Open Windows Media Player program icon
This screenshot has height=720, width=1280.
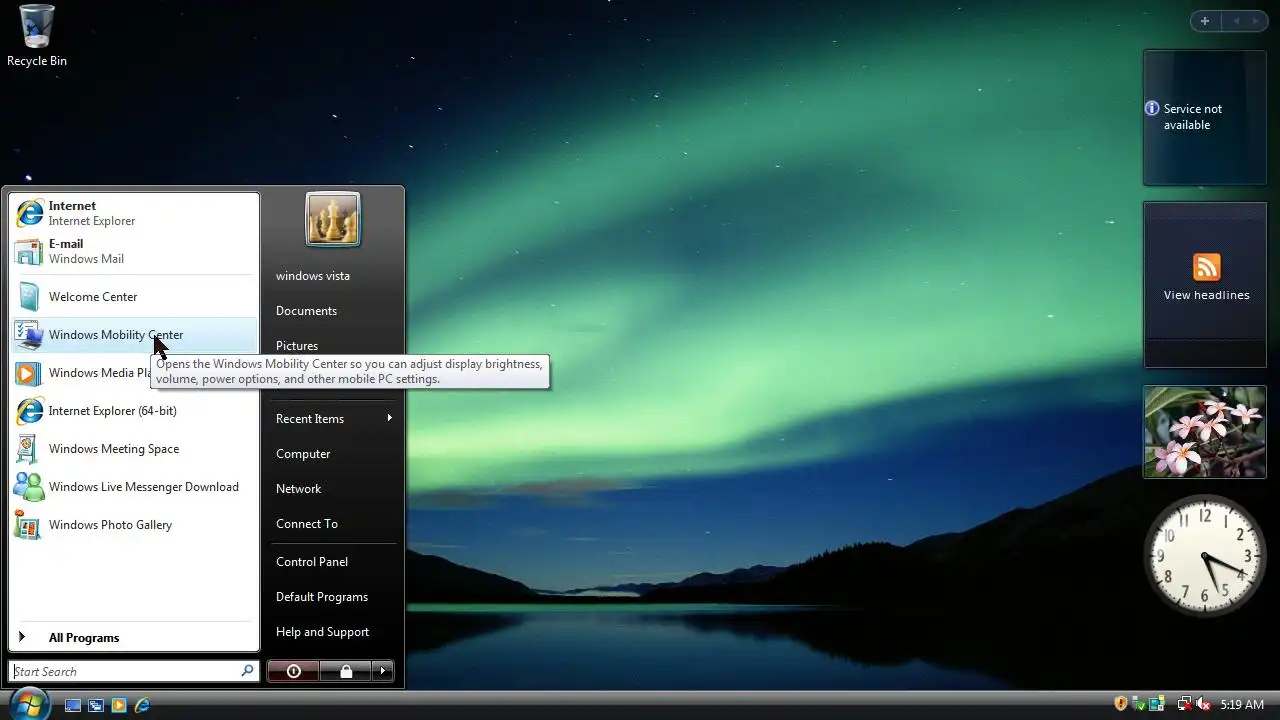coord(28,373)
